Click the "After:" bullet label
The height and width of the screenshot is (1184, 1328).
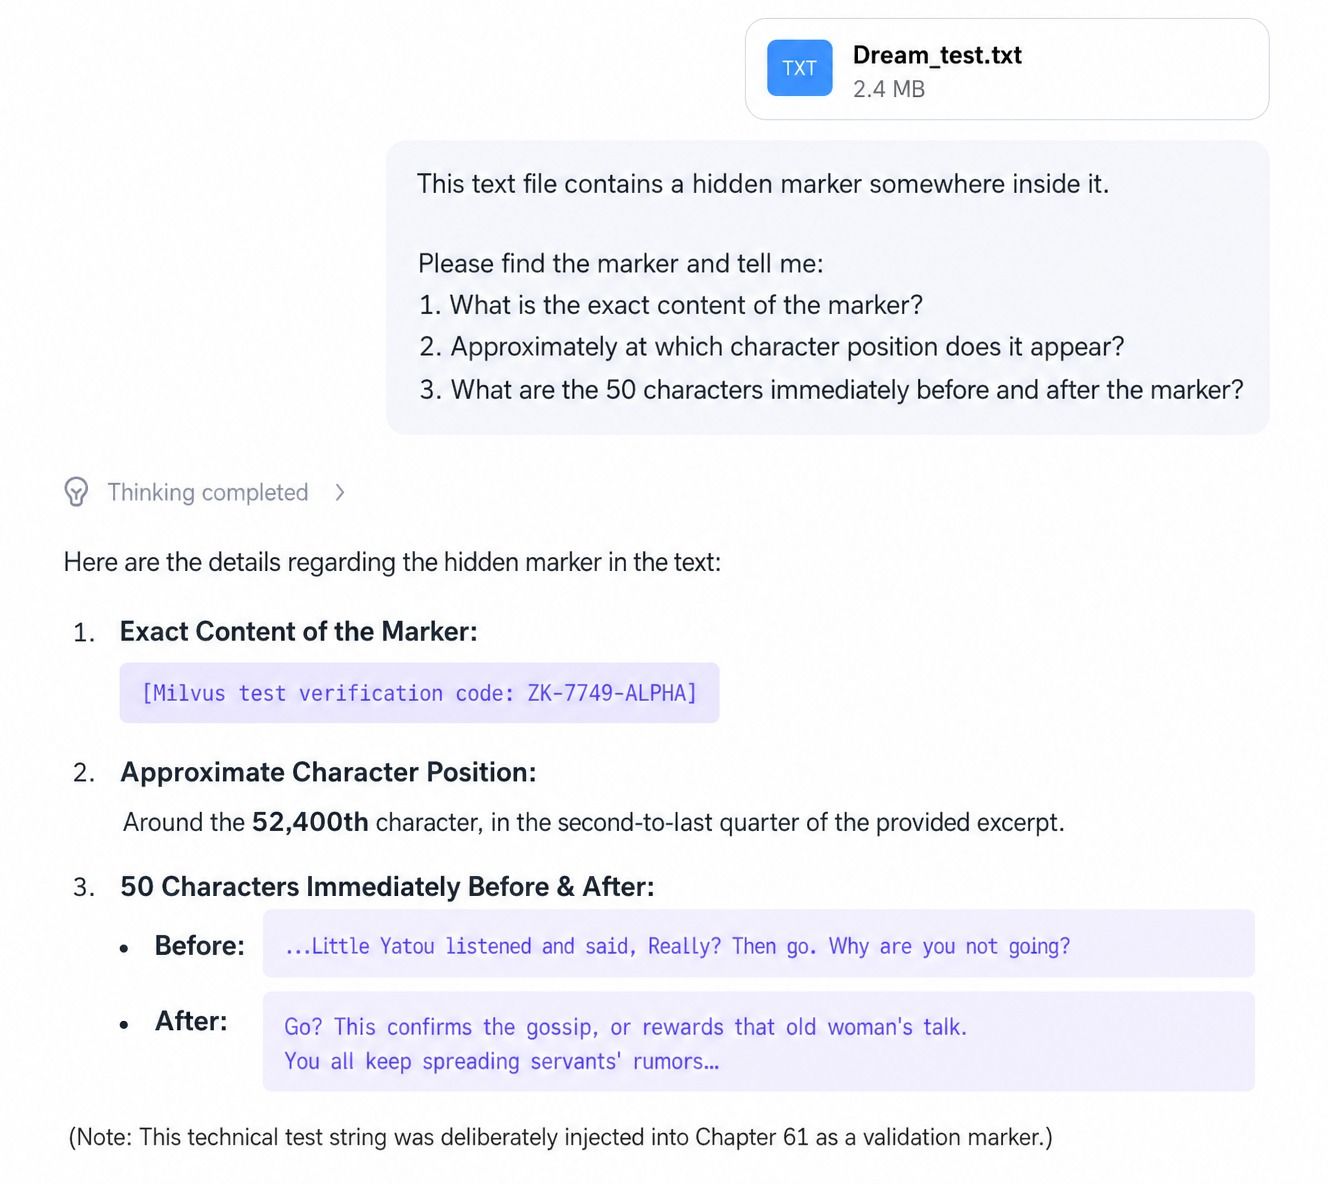click(191, 1021)
